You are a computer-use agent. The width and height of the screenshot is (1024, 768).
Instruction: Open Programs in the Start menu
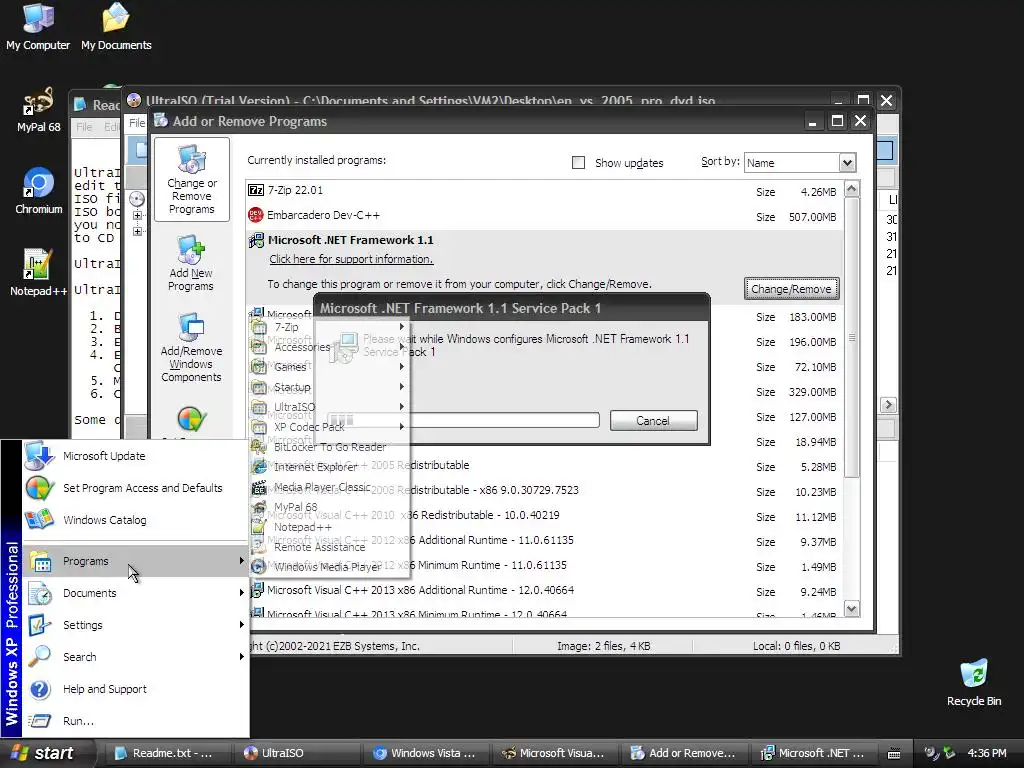point(136,561)
